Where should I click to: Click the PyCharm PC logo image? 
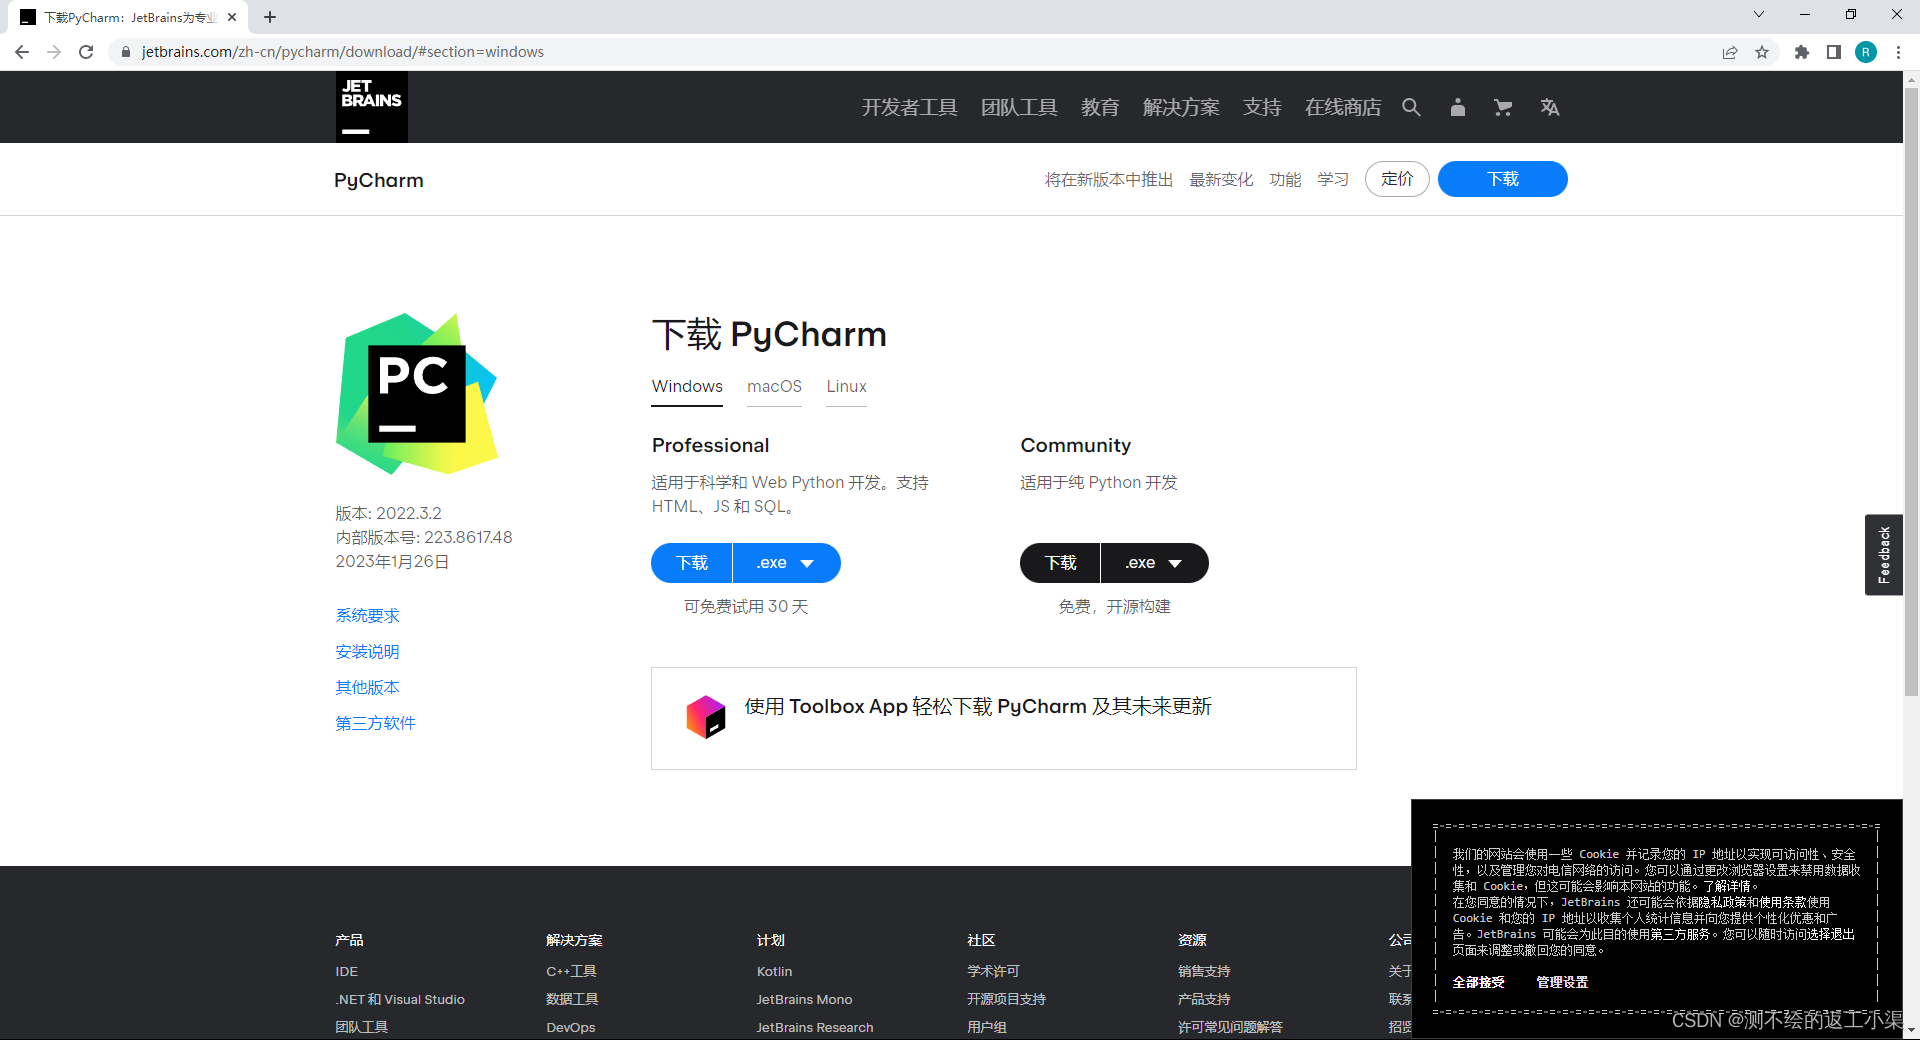coord(416,393)
